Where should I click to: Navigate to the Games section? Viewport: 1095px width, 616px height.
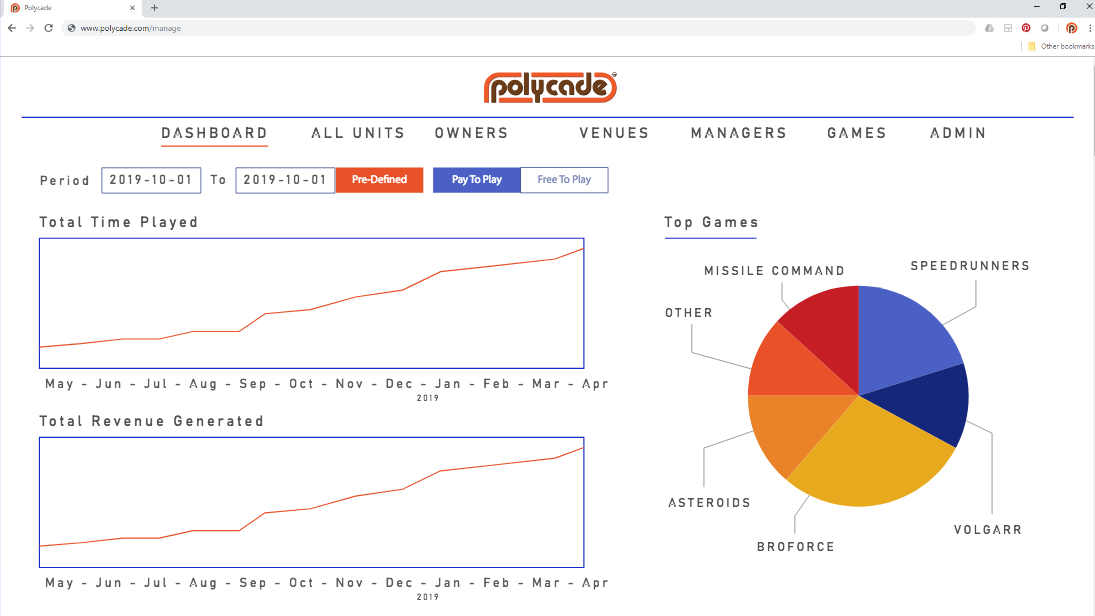(x=857, y=133)
